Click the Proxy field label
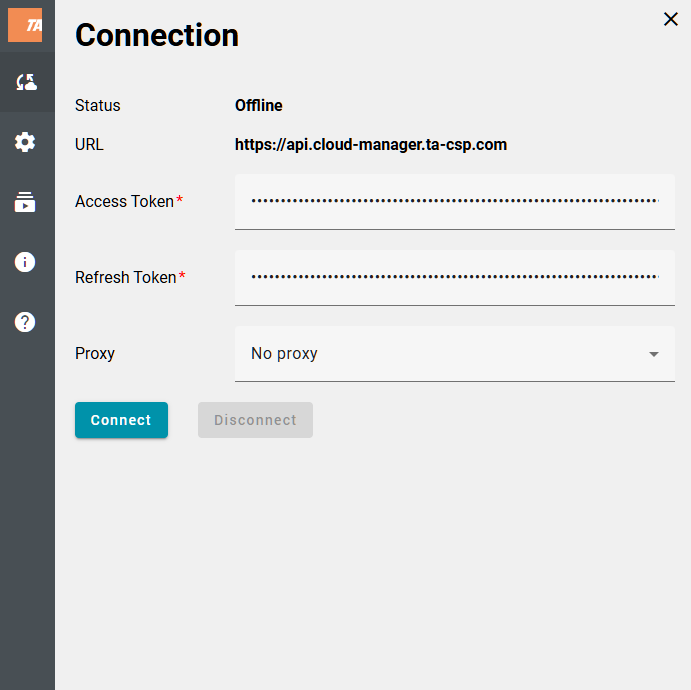The height and width of the screenshot is (690, 691). (x=95, y=354)
